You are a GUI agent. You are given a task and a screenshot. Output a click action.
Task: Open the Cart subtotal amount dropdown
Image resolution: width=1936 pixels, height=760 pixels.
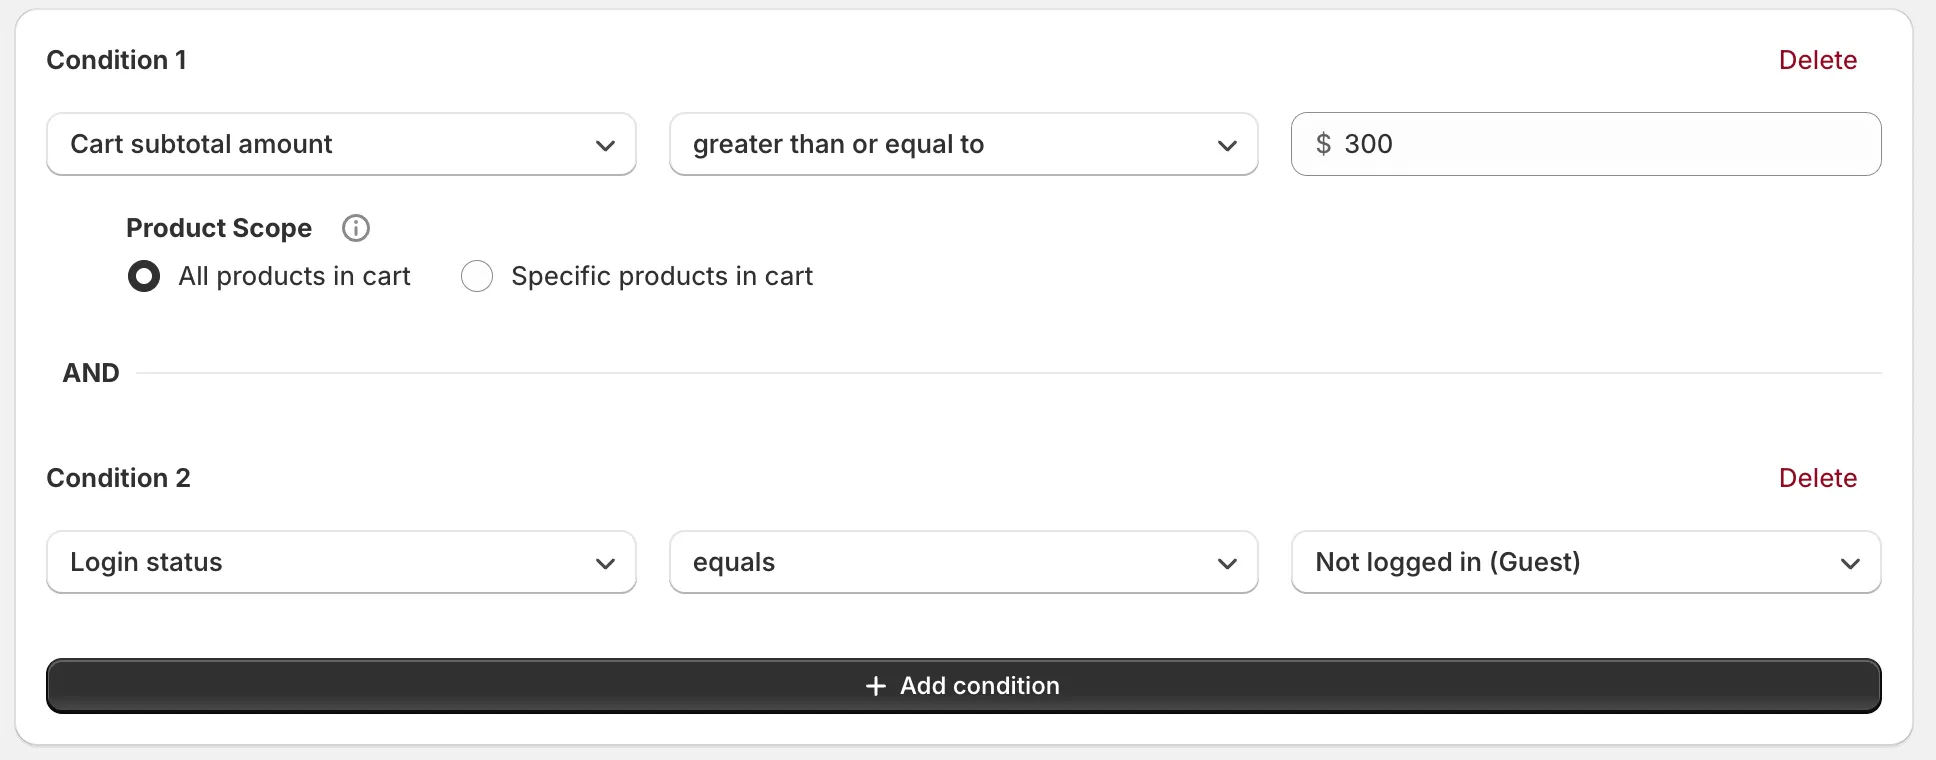[340, 145]
